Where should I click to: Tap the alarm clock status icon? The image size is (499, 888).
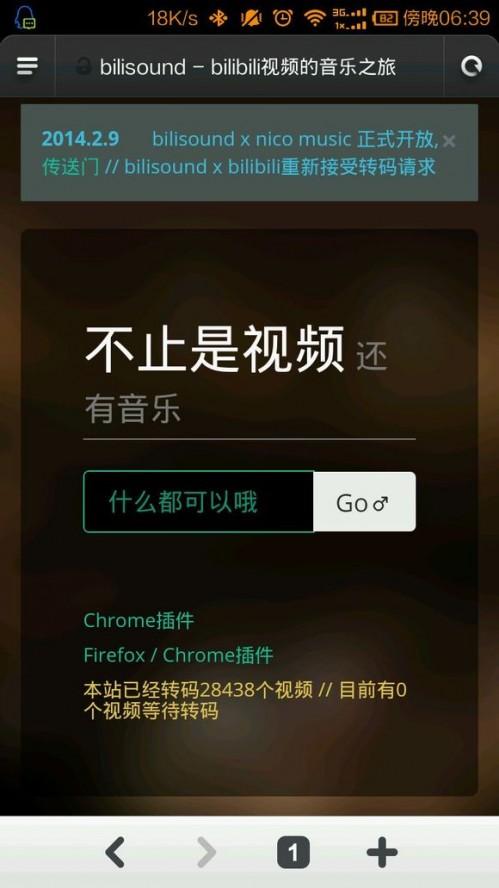coord(283,18)
